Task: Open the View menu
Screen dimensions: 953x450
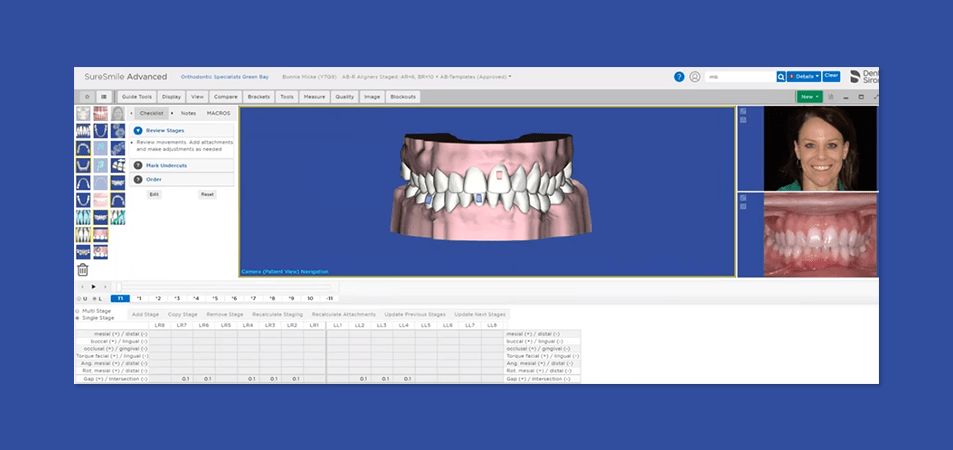Action: point(198,97)
